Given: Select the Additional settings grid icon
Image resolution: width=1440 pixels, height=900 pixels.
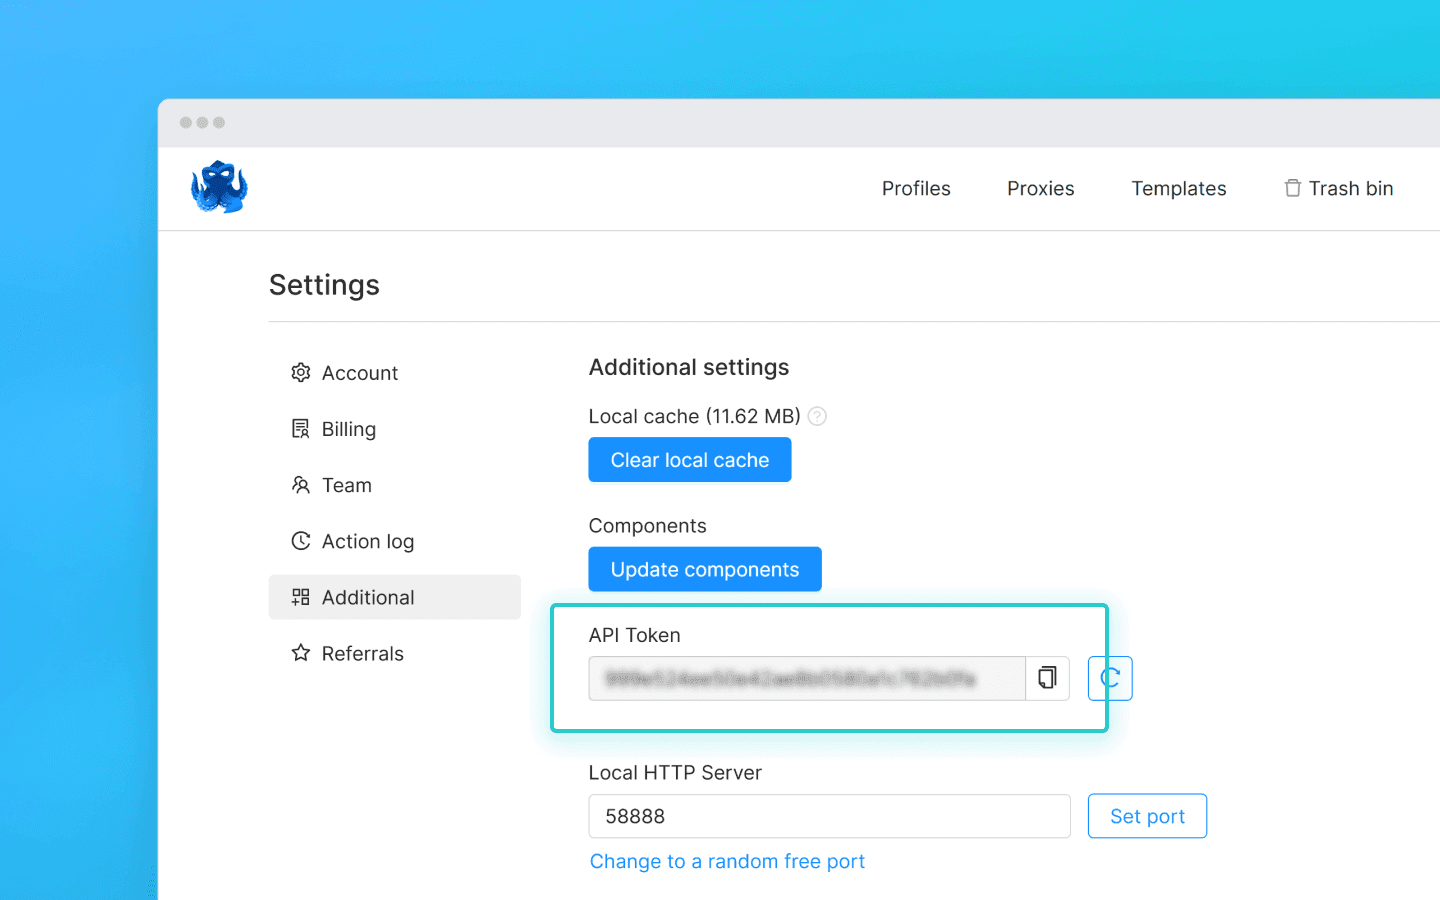Looking at the screenshot, I should [300, 596].
